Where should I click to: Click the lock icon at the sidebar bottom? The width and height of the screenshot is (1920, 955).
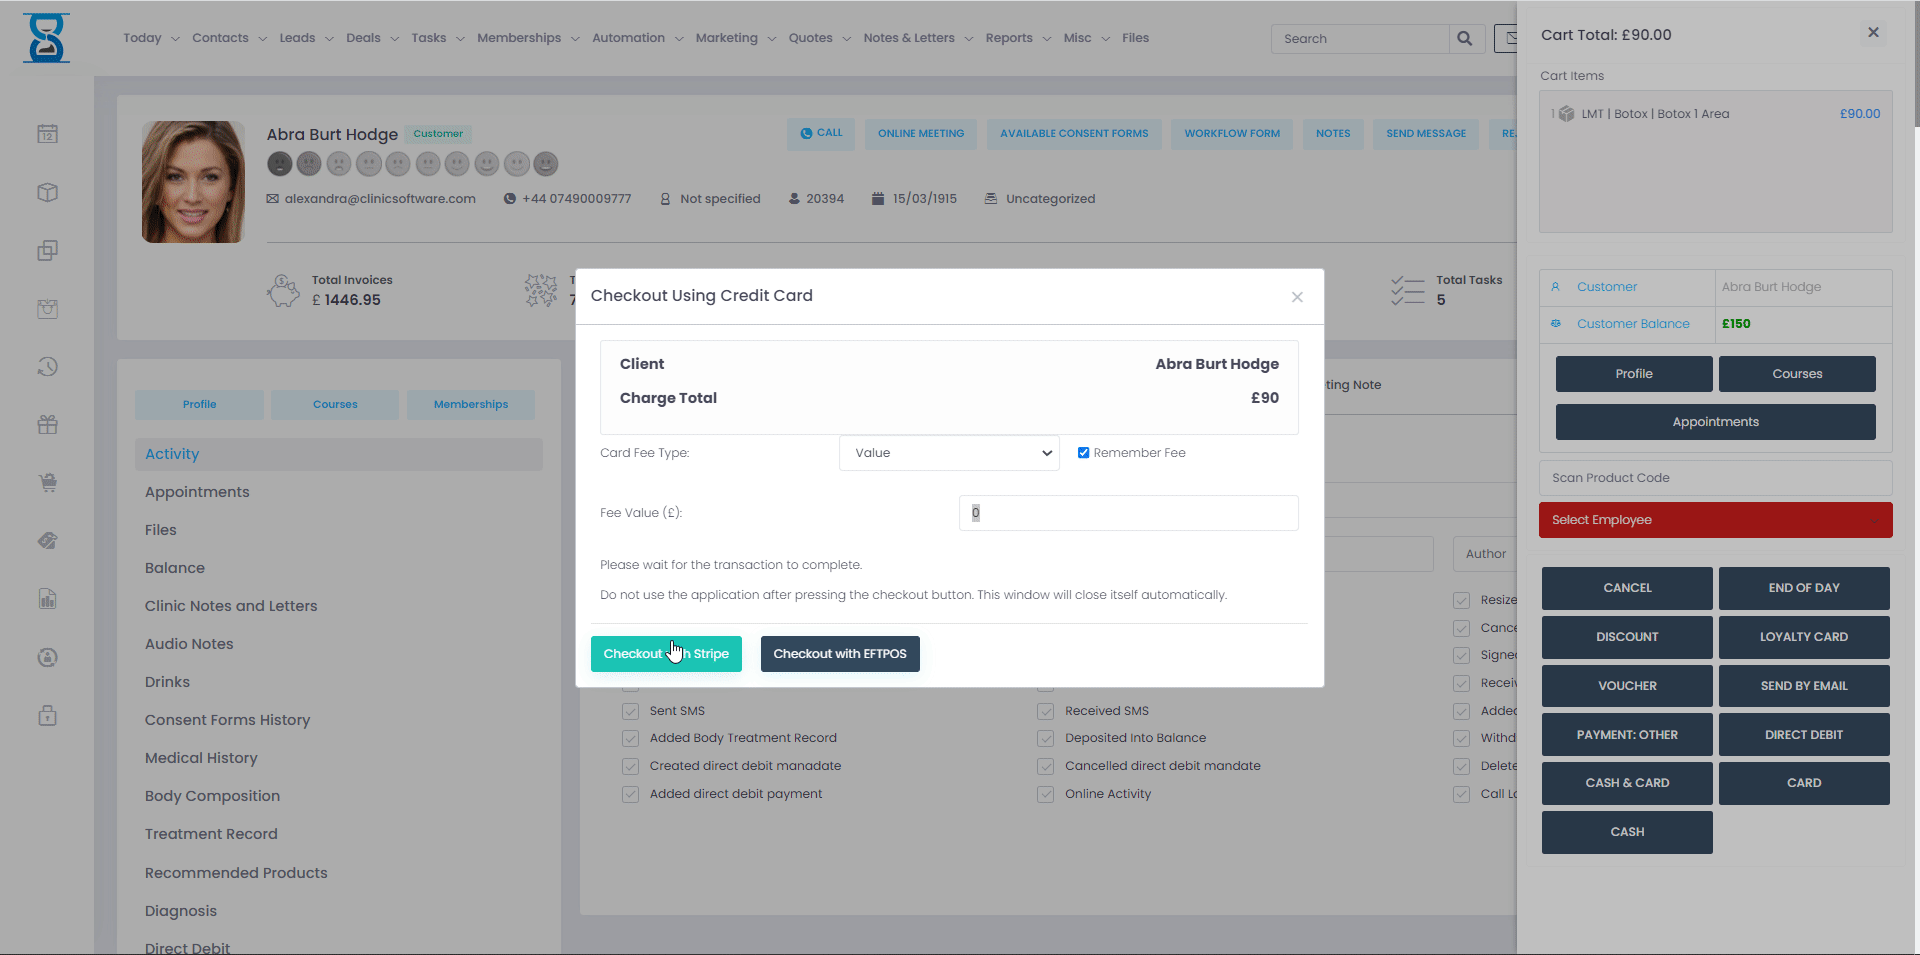pos(47,715)
